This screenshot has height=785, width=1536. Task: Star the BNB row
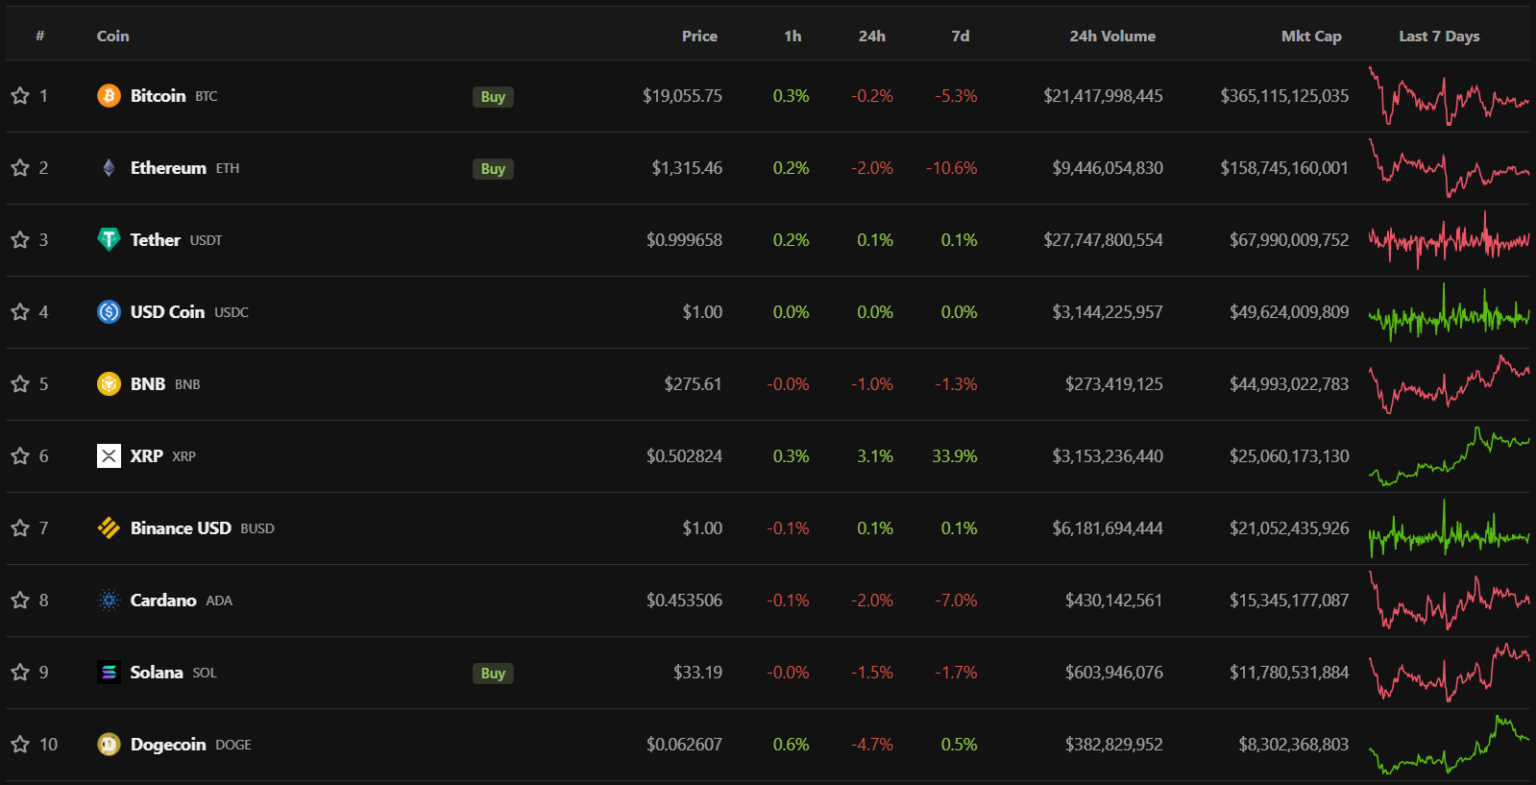point(20,384)
